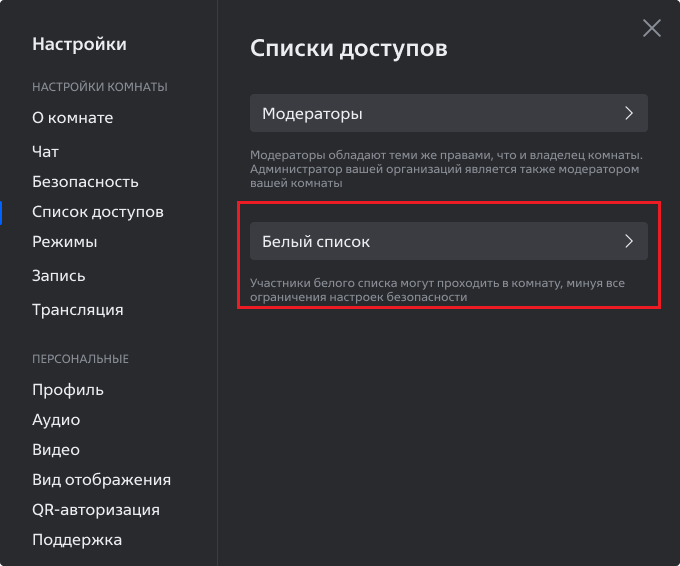Switch to Режимы settings
This screenshot has height=566, width=680.
click(x=65, y=242)
